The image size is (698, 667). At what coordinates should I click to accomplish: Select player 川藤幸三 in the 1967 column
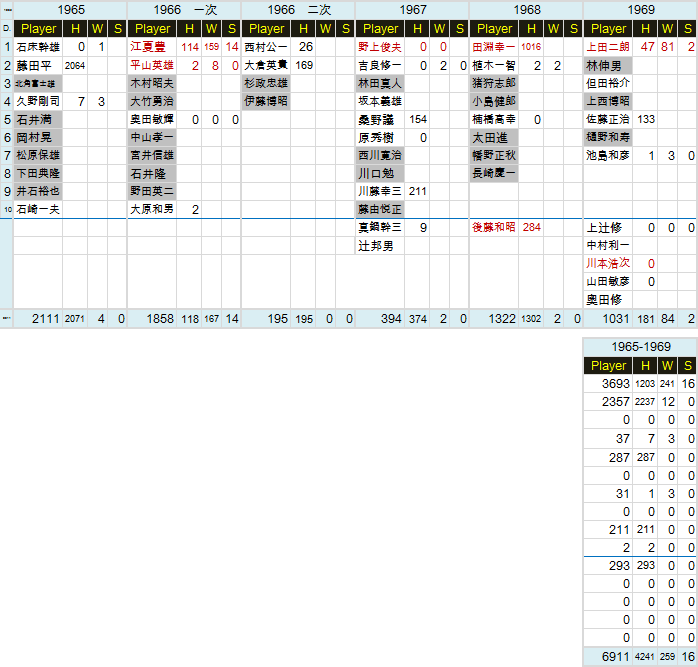[x=380, y=191]
